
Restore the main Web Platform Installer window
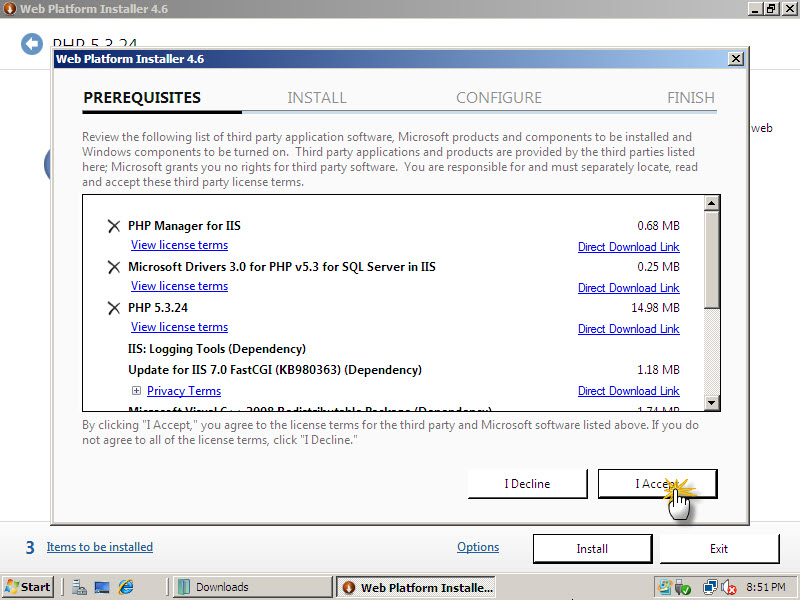click(x=770, y=9)
